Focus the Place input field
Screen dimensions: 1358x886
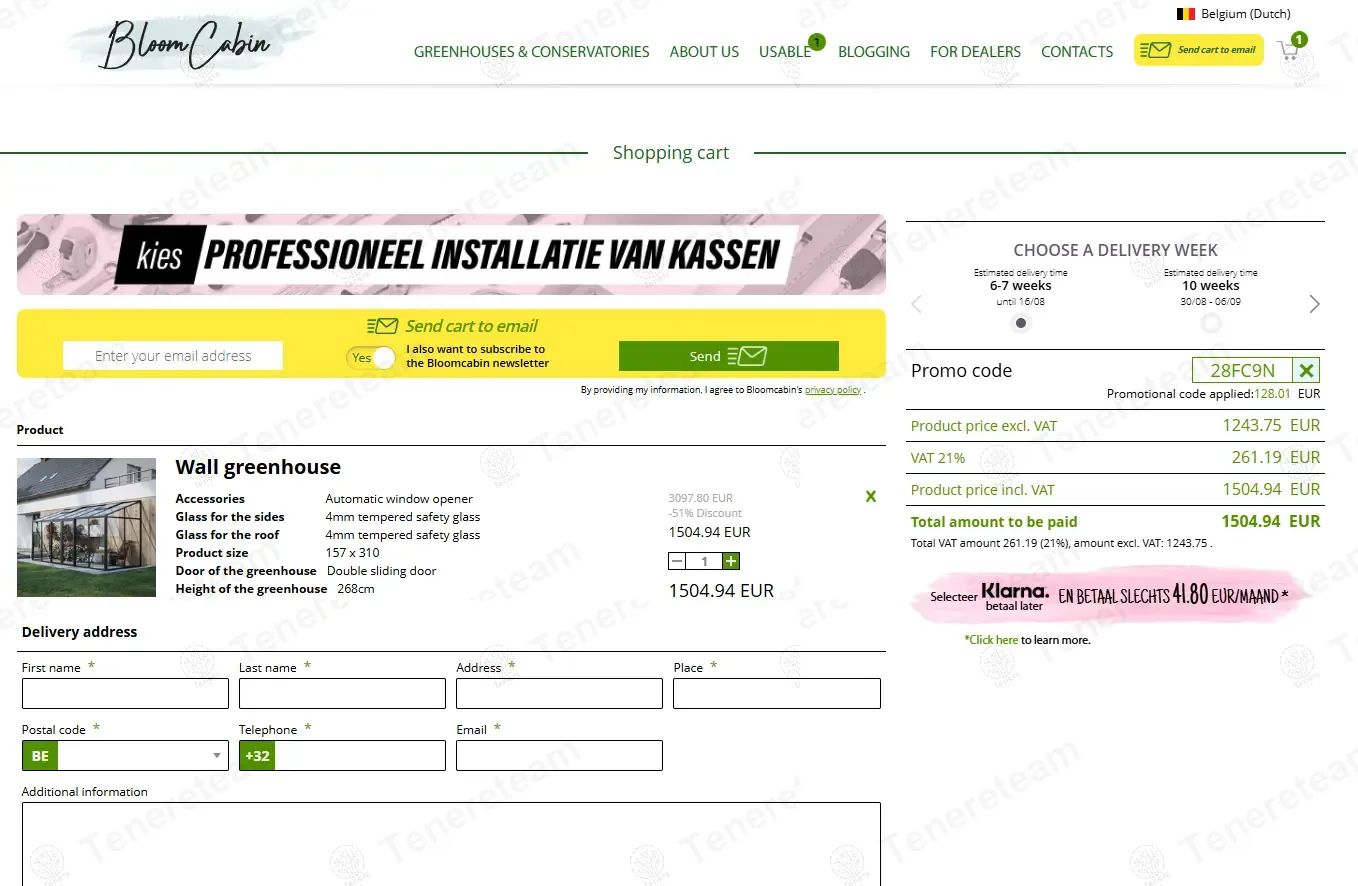777,694
